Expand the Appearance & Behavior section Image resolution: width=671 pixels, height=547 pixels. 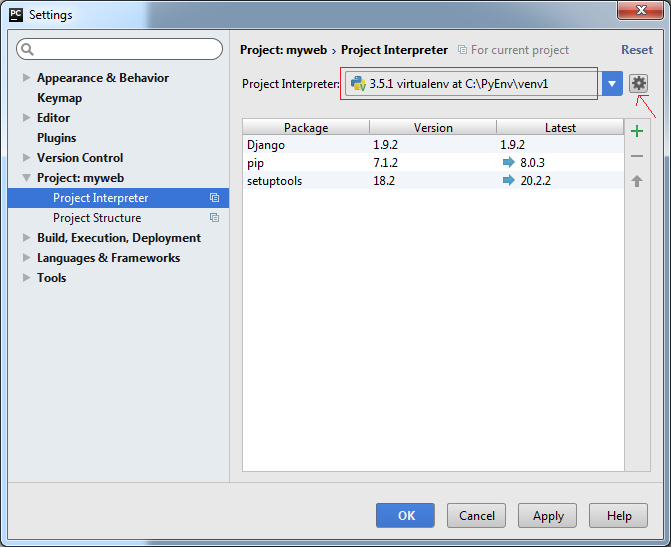click(27, 77)
